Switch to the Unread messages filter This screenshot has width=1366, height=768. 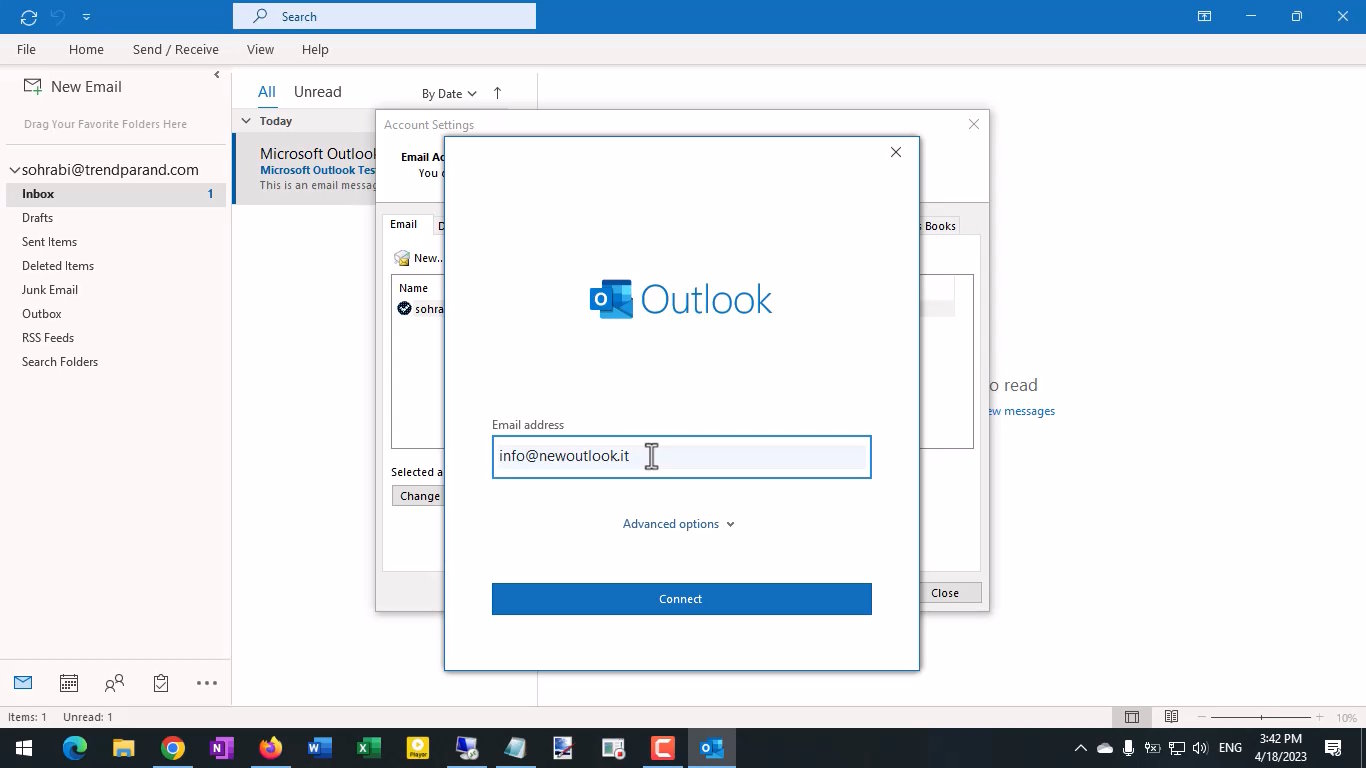pyautogui.click(x=317, y=92)
